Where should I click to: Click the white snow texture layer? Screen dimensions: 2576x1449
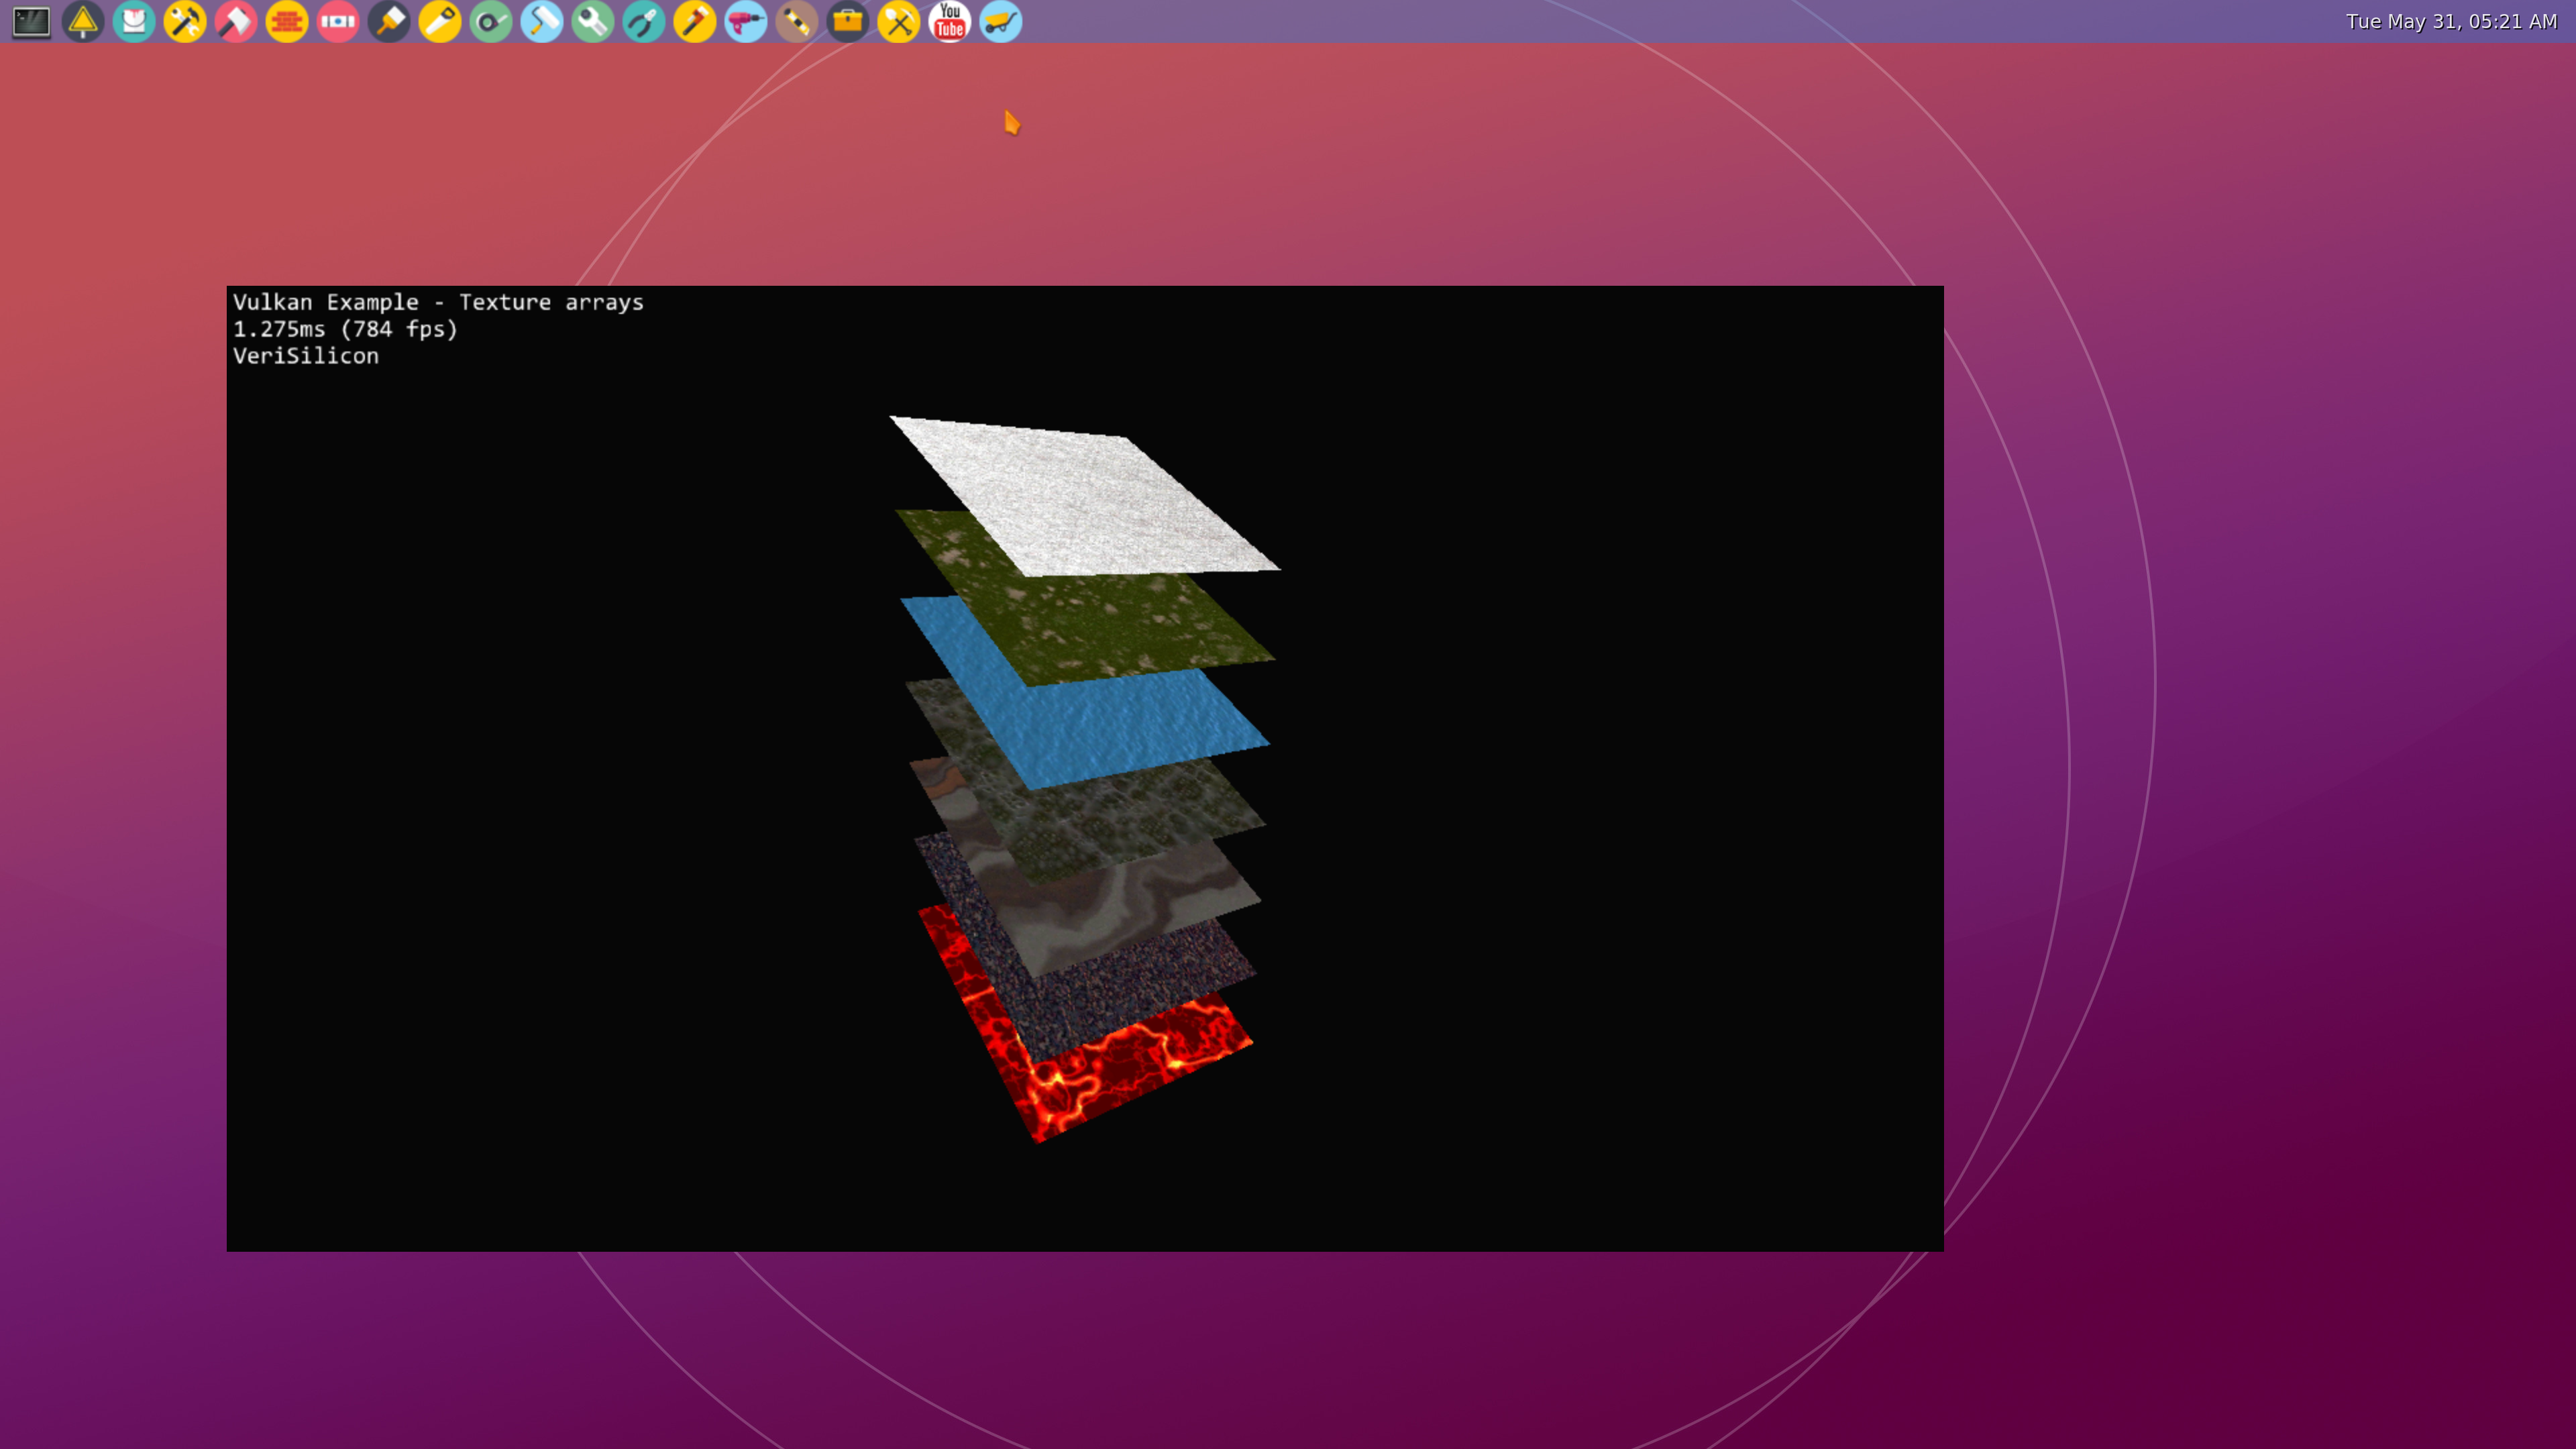pos(1085,496)
